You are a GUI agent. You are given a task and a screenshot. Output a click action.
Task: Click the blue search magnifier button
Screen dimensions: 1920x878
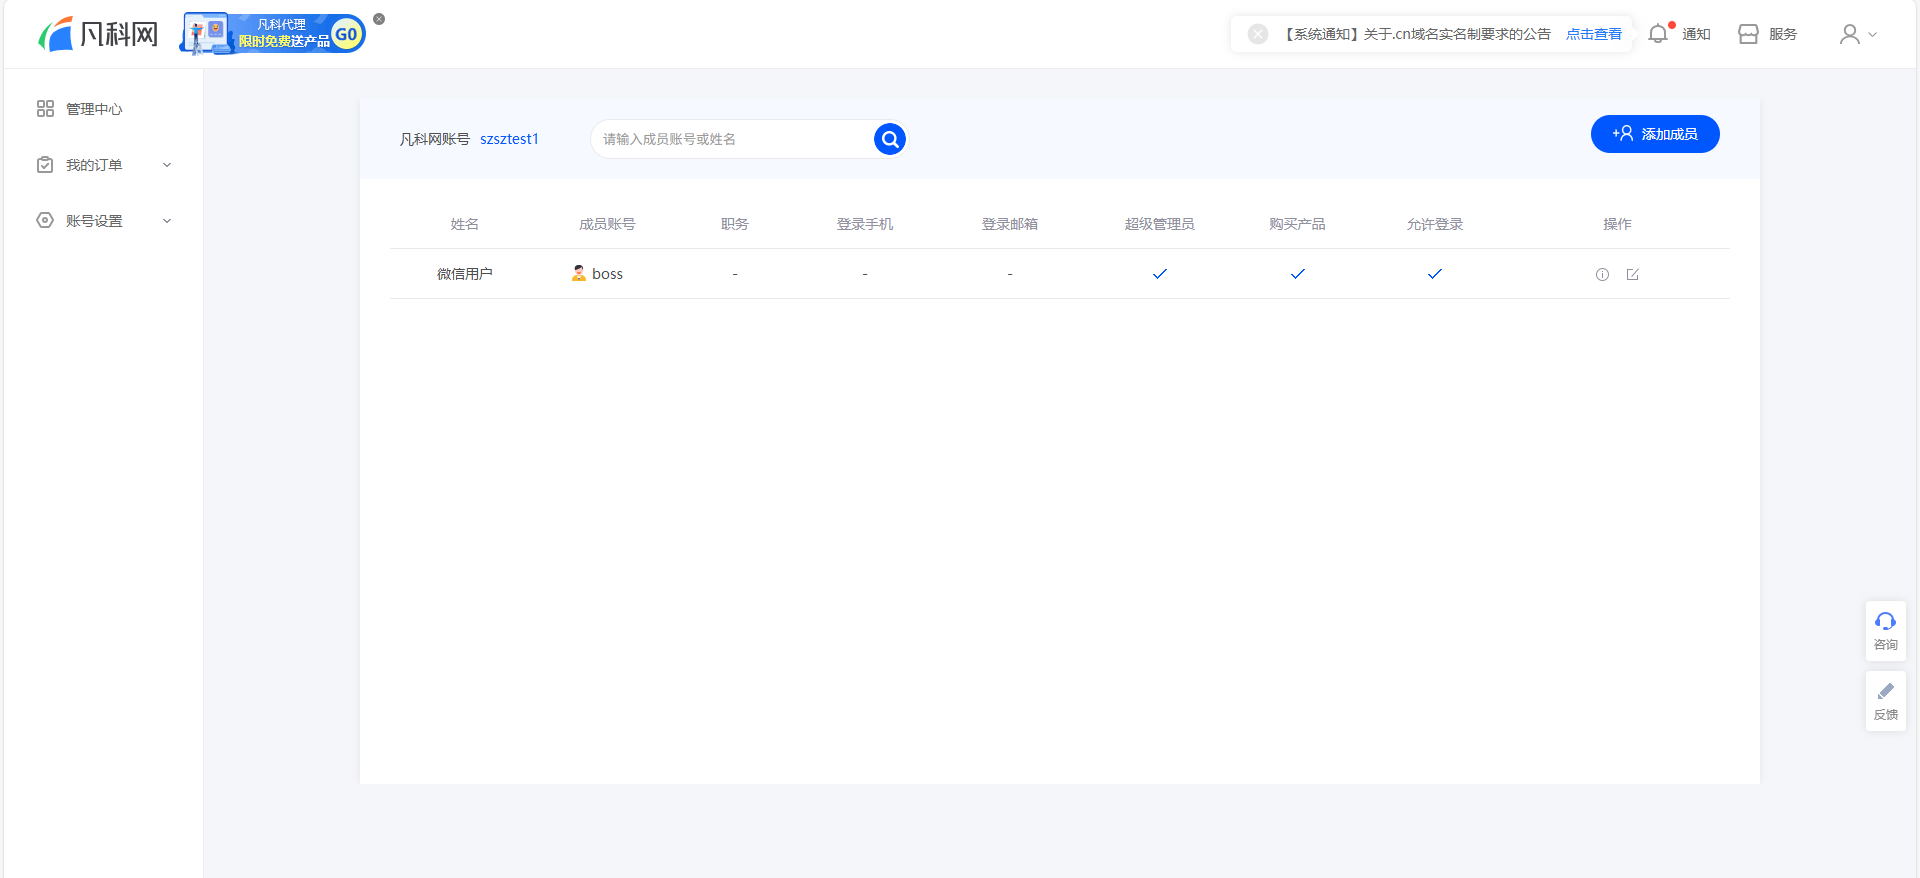click(x=889, y=139)
